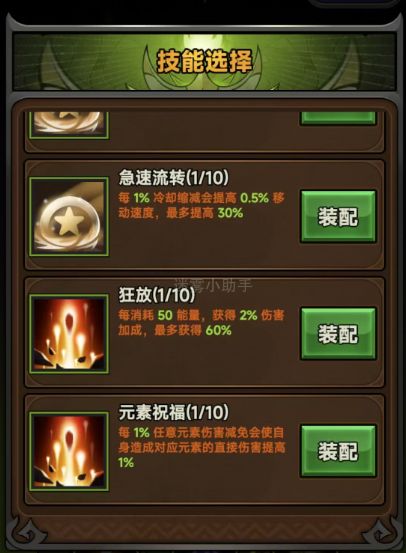406x553 pixels.
Task: Click 装配 next to 元素祝福
Action: coord(338,451)
